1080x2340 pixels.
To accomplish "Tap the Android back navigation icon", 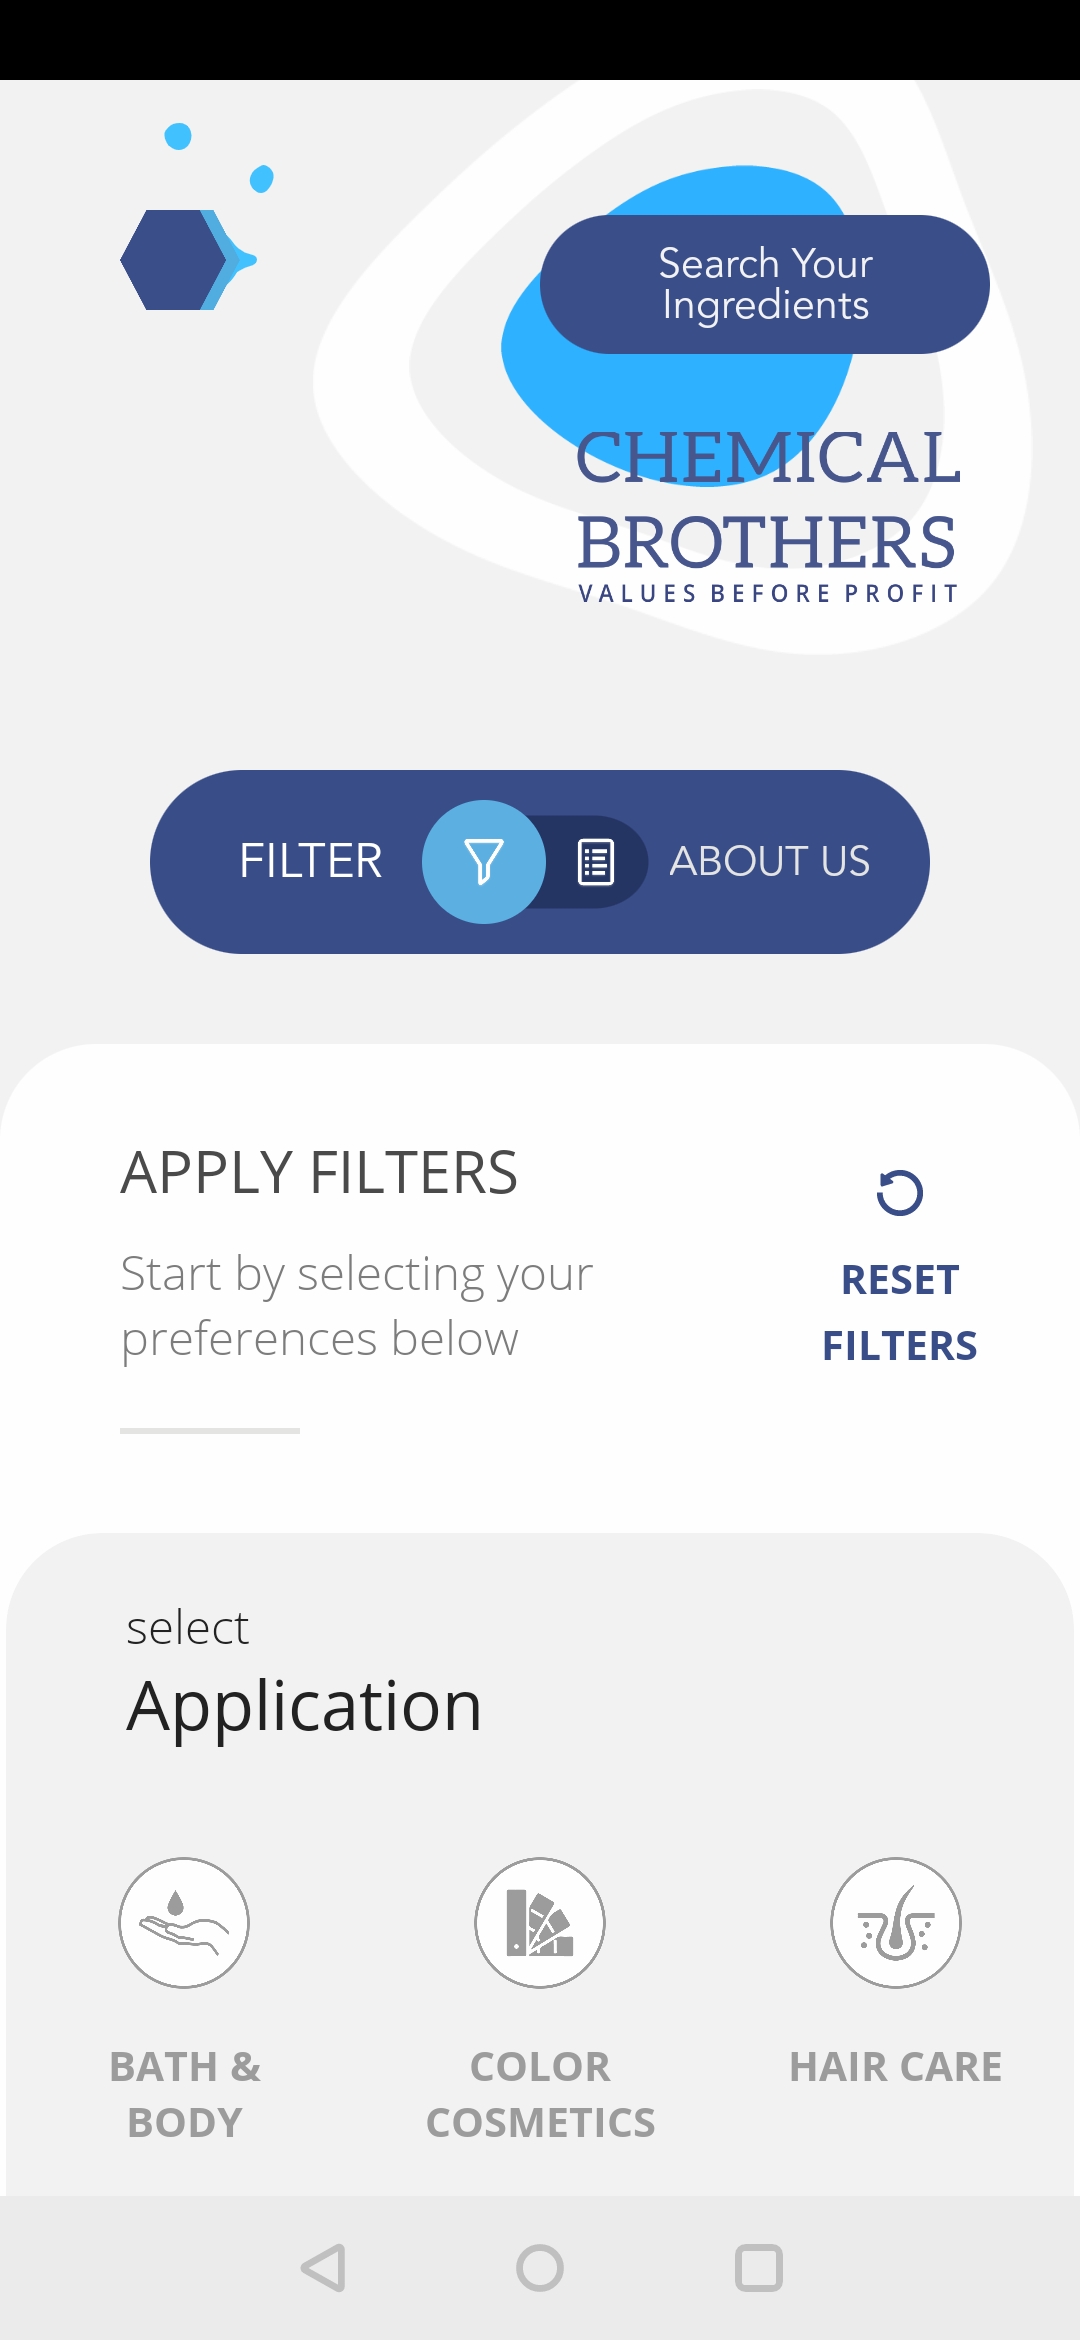I will [x=324, y=2268].
